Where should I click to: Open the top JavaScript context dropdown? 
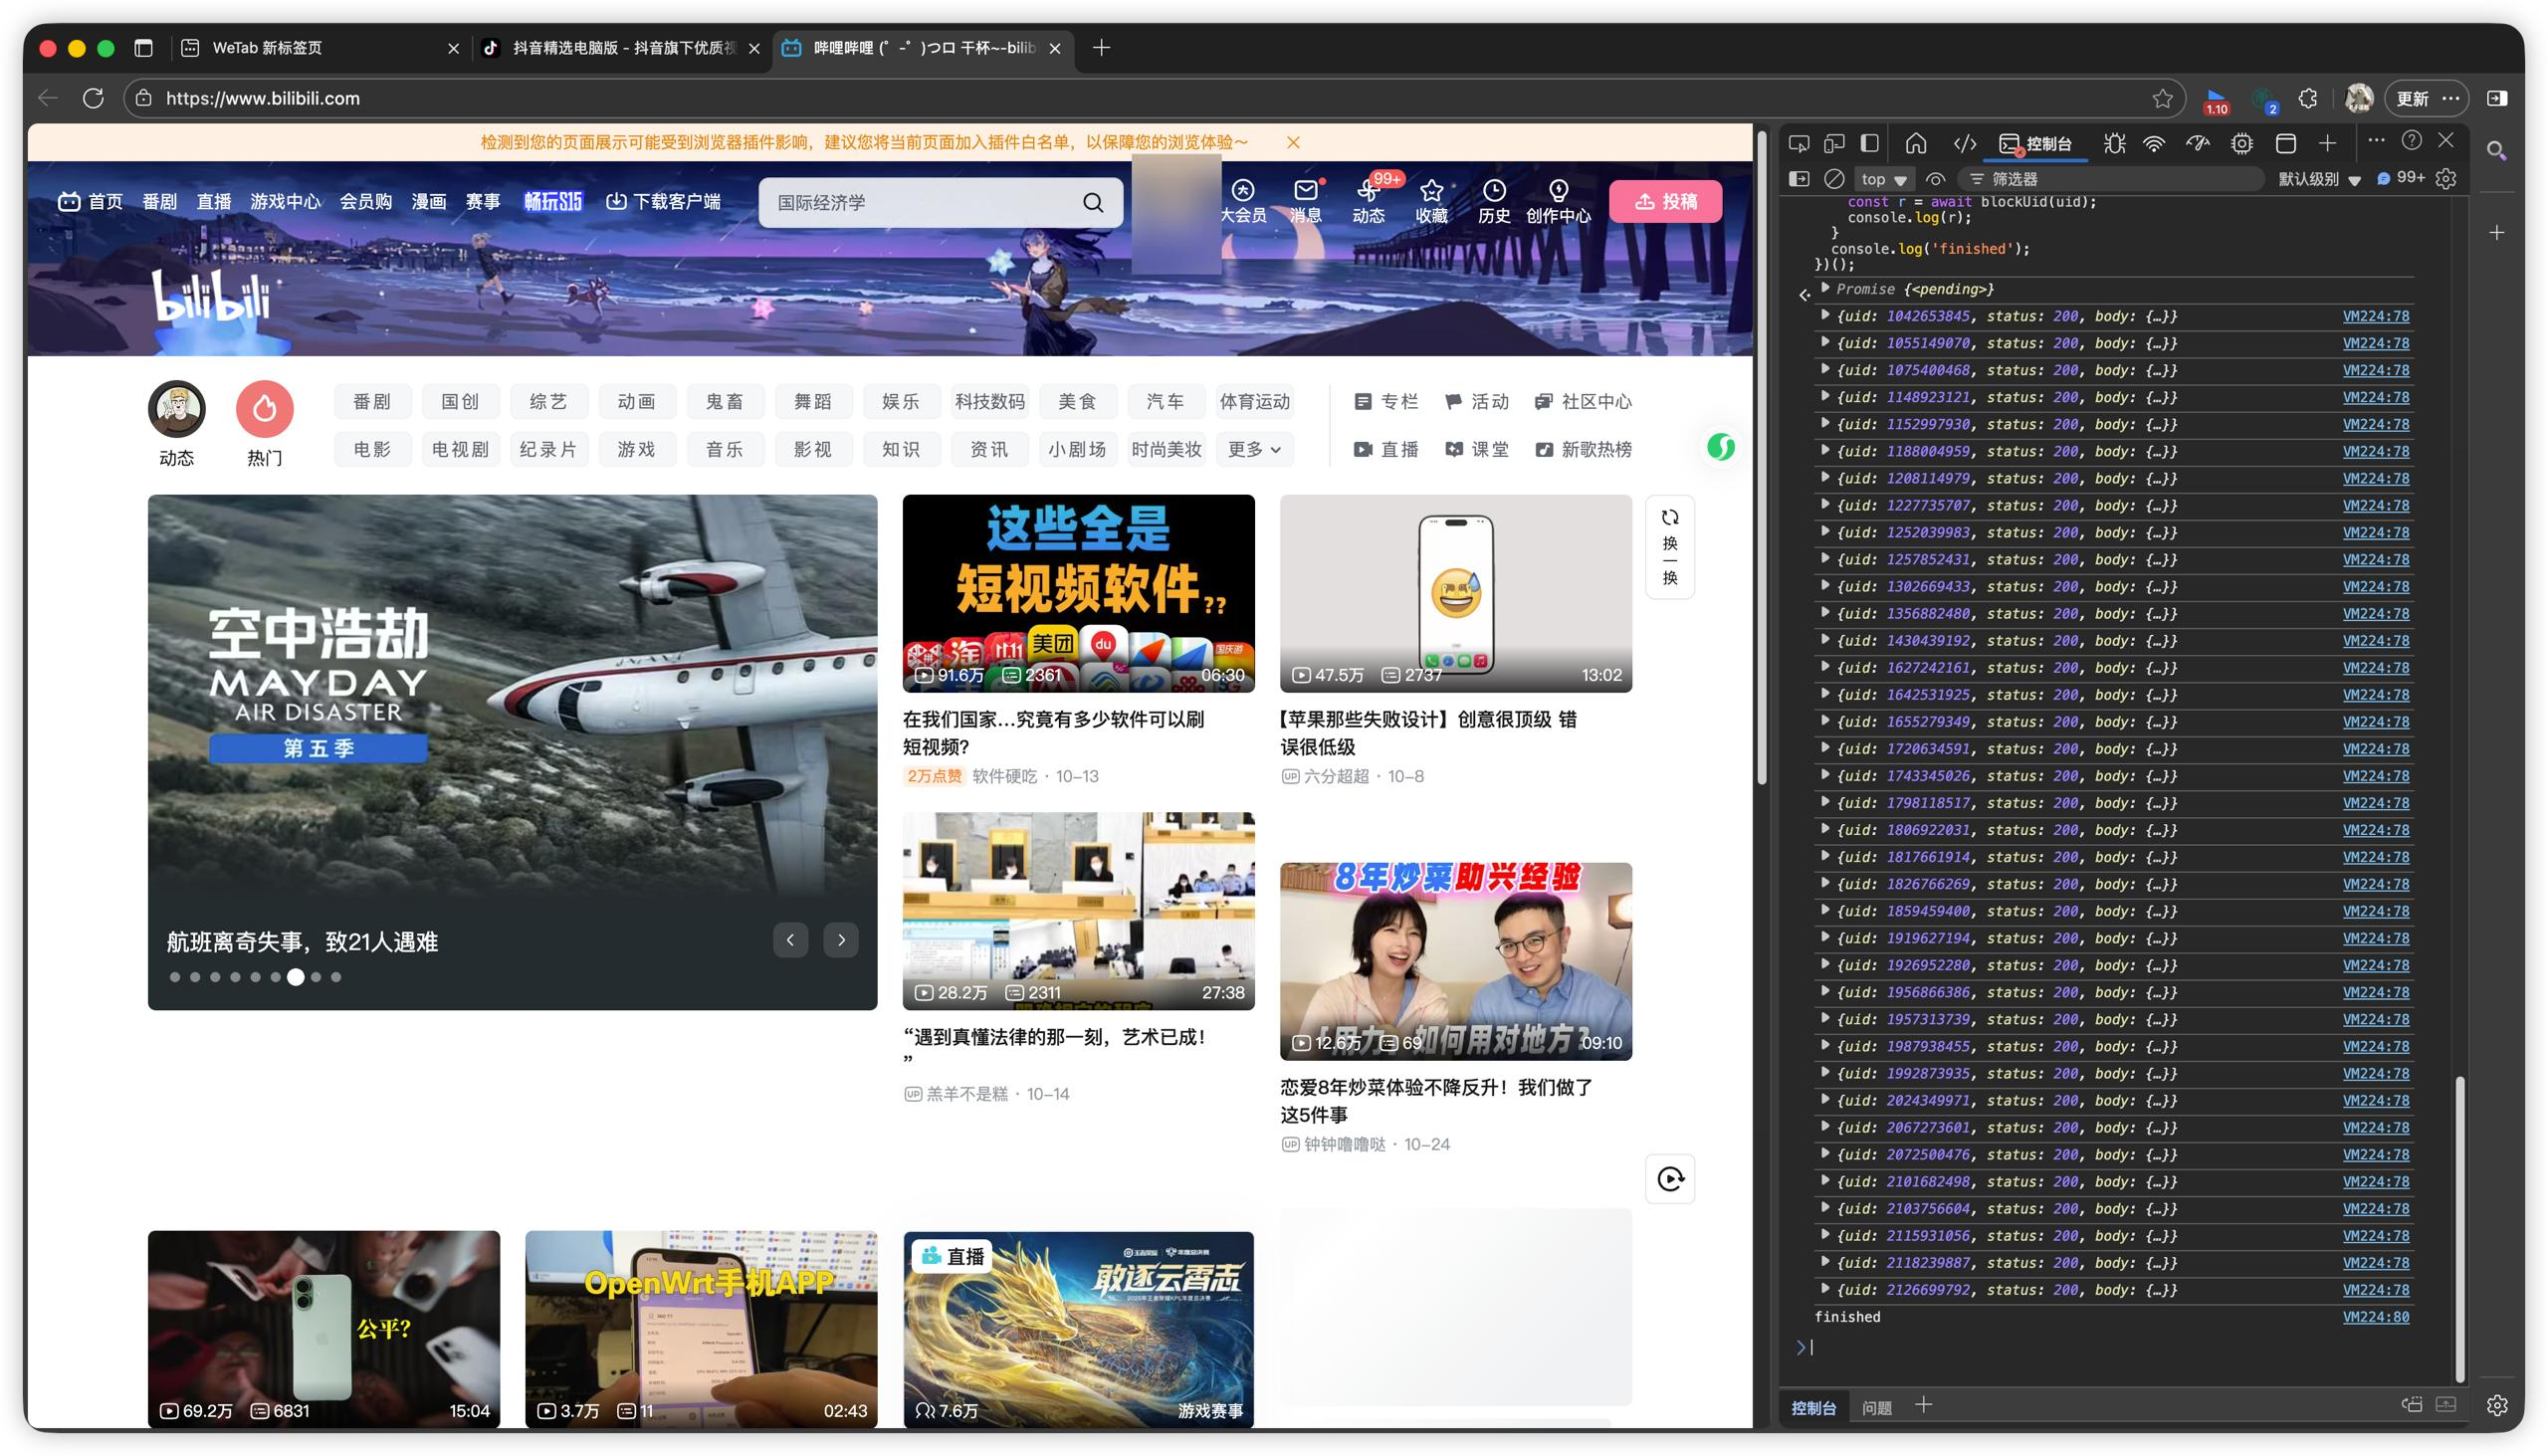[1883, 179]
